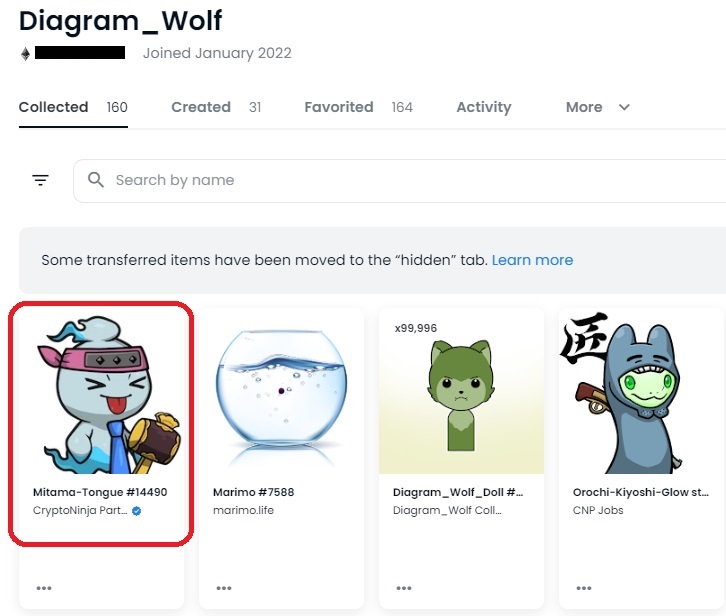
Task: Click the Diagram_Wolf_Doll #... title
Action: click(x=458, y=492)
